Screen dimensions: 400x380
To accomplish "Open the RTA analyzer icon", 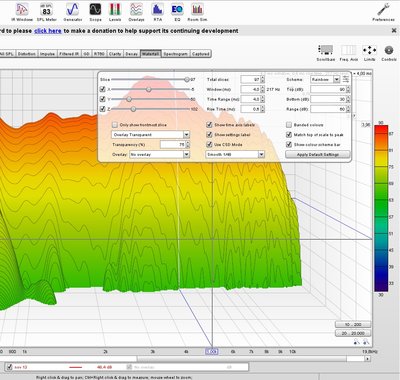I will tap(158, 12).
